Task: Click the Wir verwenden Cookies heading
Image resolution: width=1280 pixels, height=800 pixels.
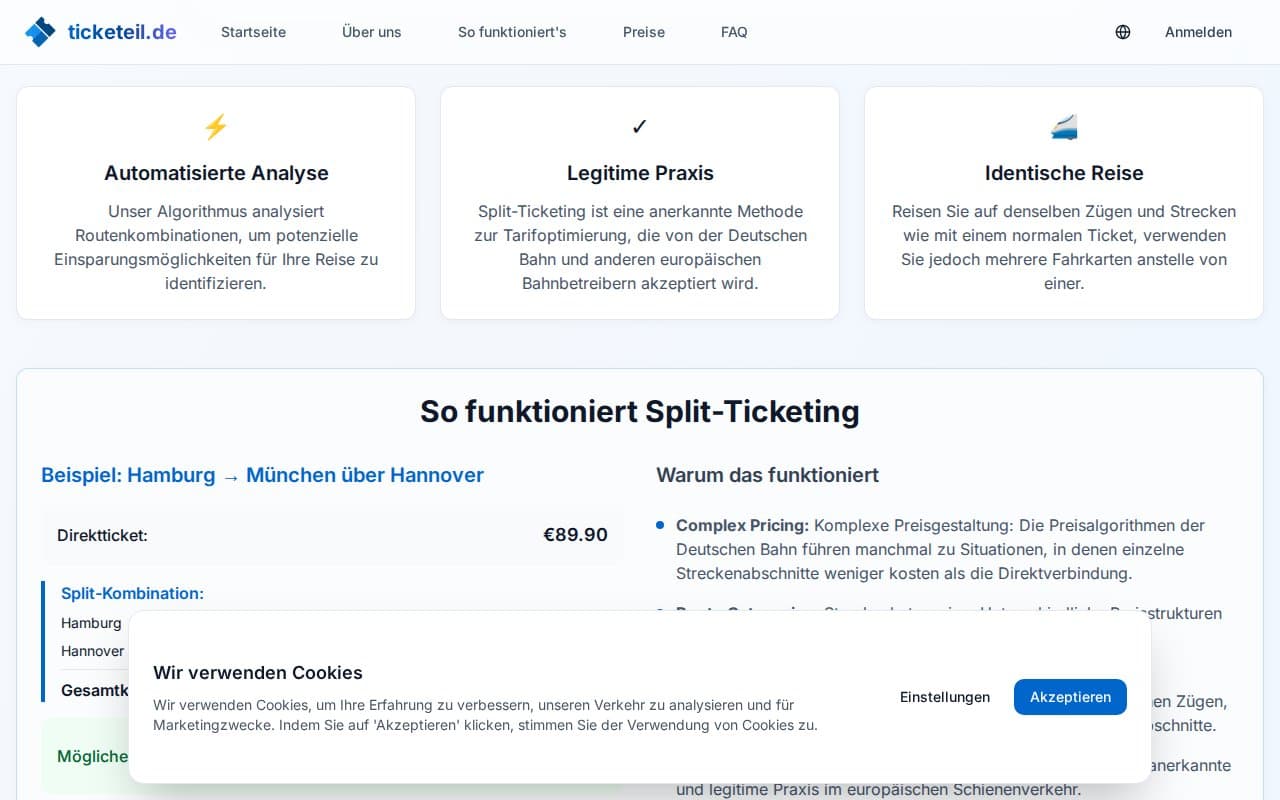Action: coord(258,673)
